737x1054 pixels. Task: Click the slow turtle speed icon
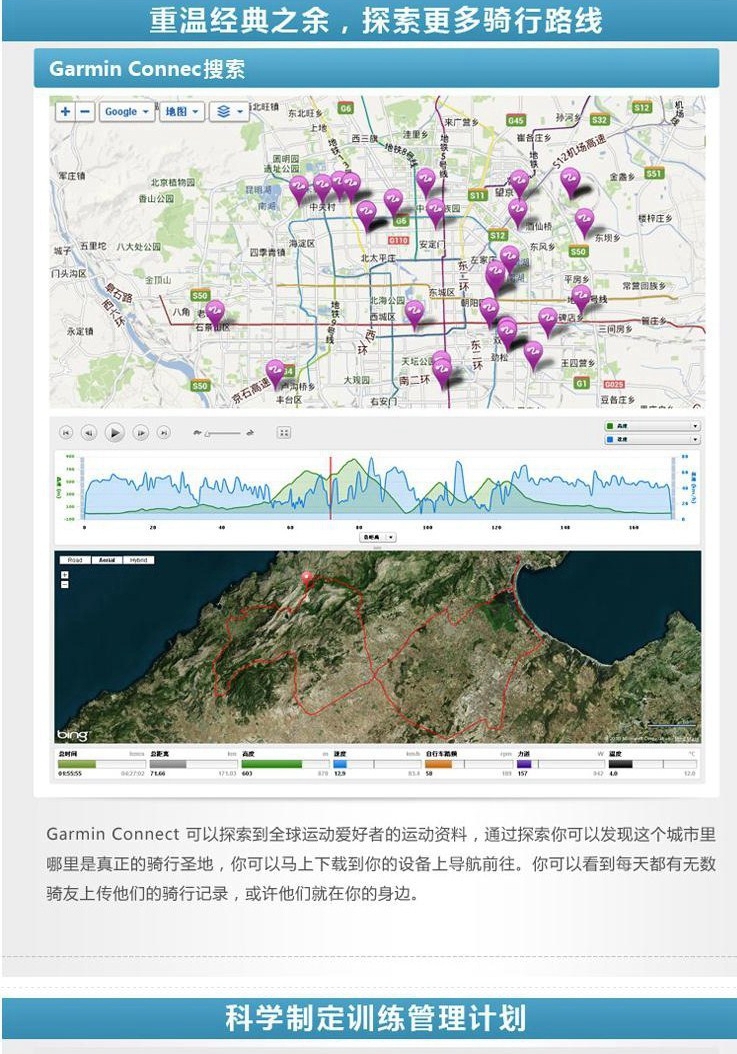point(197,433)
